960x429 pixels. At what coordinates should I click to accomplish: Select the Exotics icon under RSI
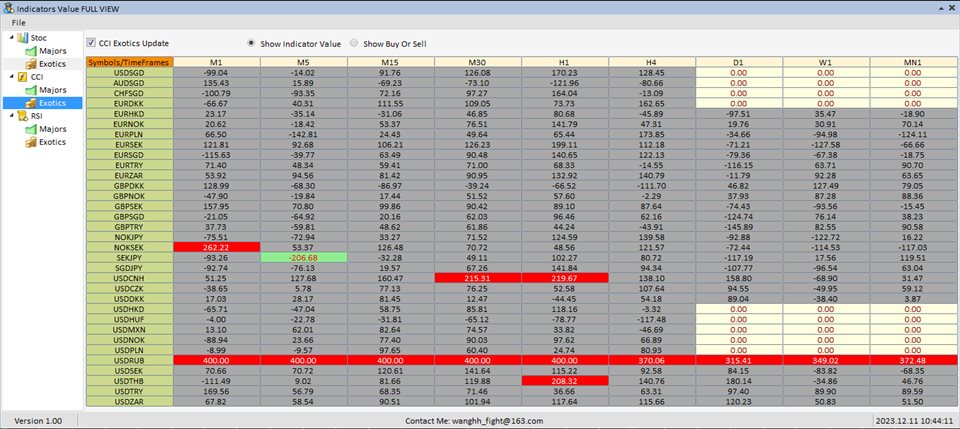click(x=31, y=142)
